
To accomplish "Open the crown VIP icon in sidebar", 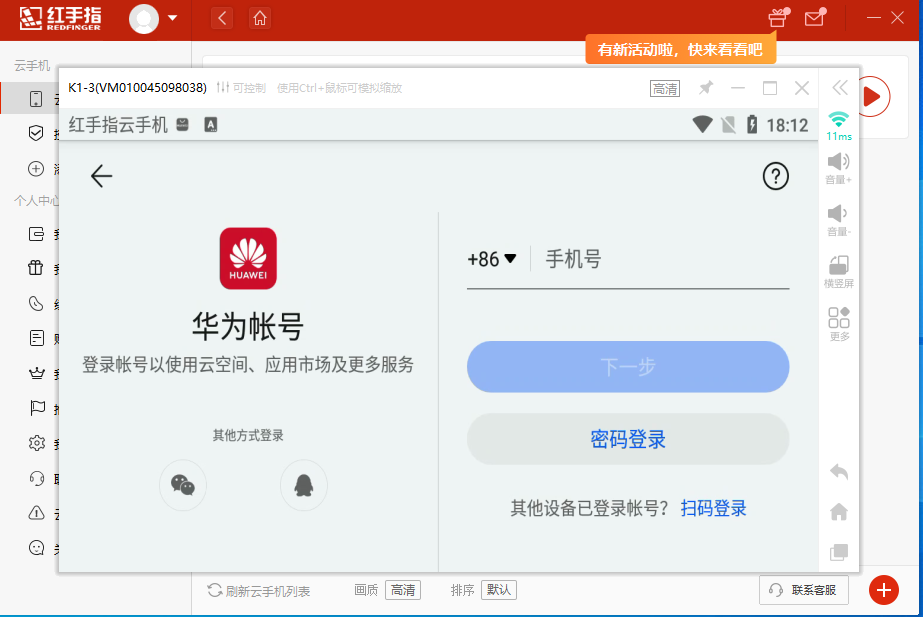I will point(36,373).
